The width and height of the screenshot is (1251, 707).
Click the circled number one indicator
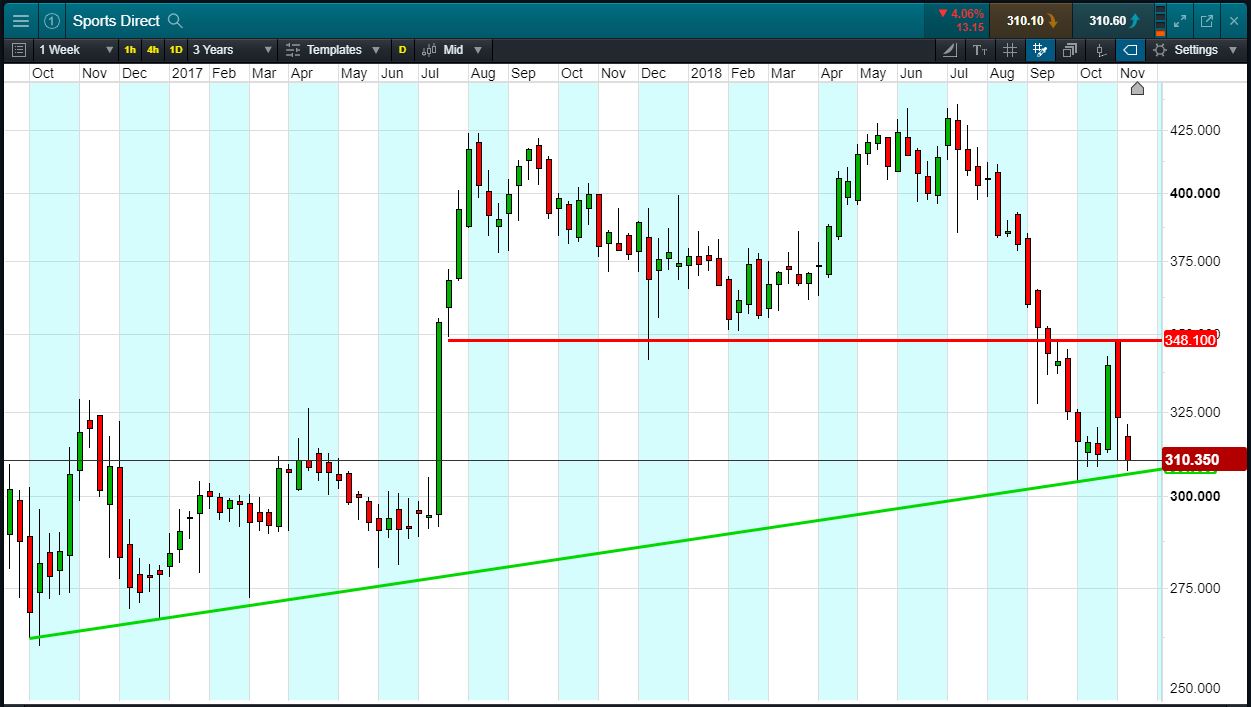(52, 20)
